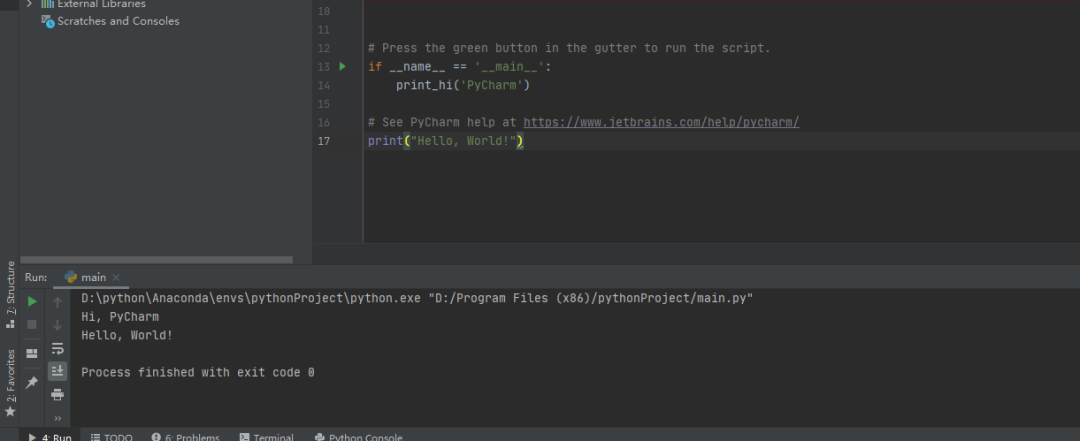The width and height of the screenshot is (1080, 441).
Task: Expand the External Libraries tree node
Action: [29, 4]
